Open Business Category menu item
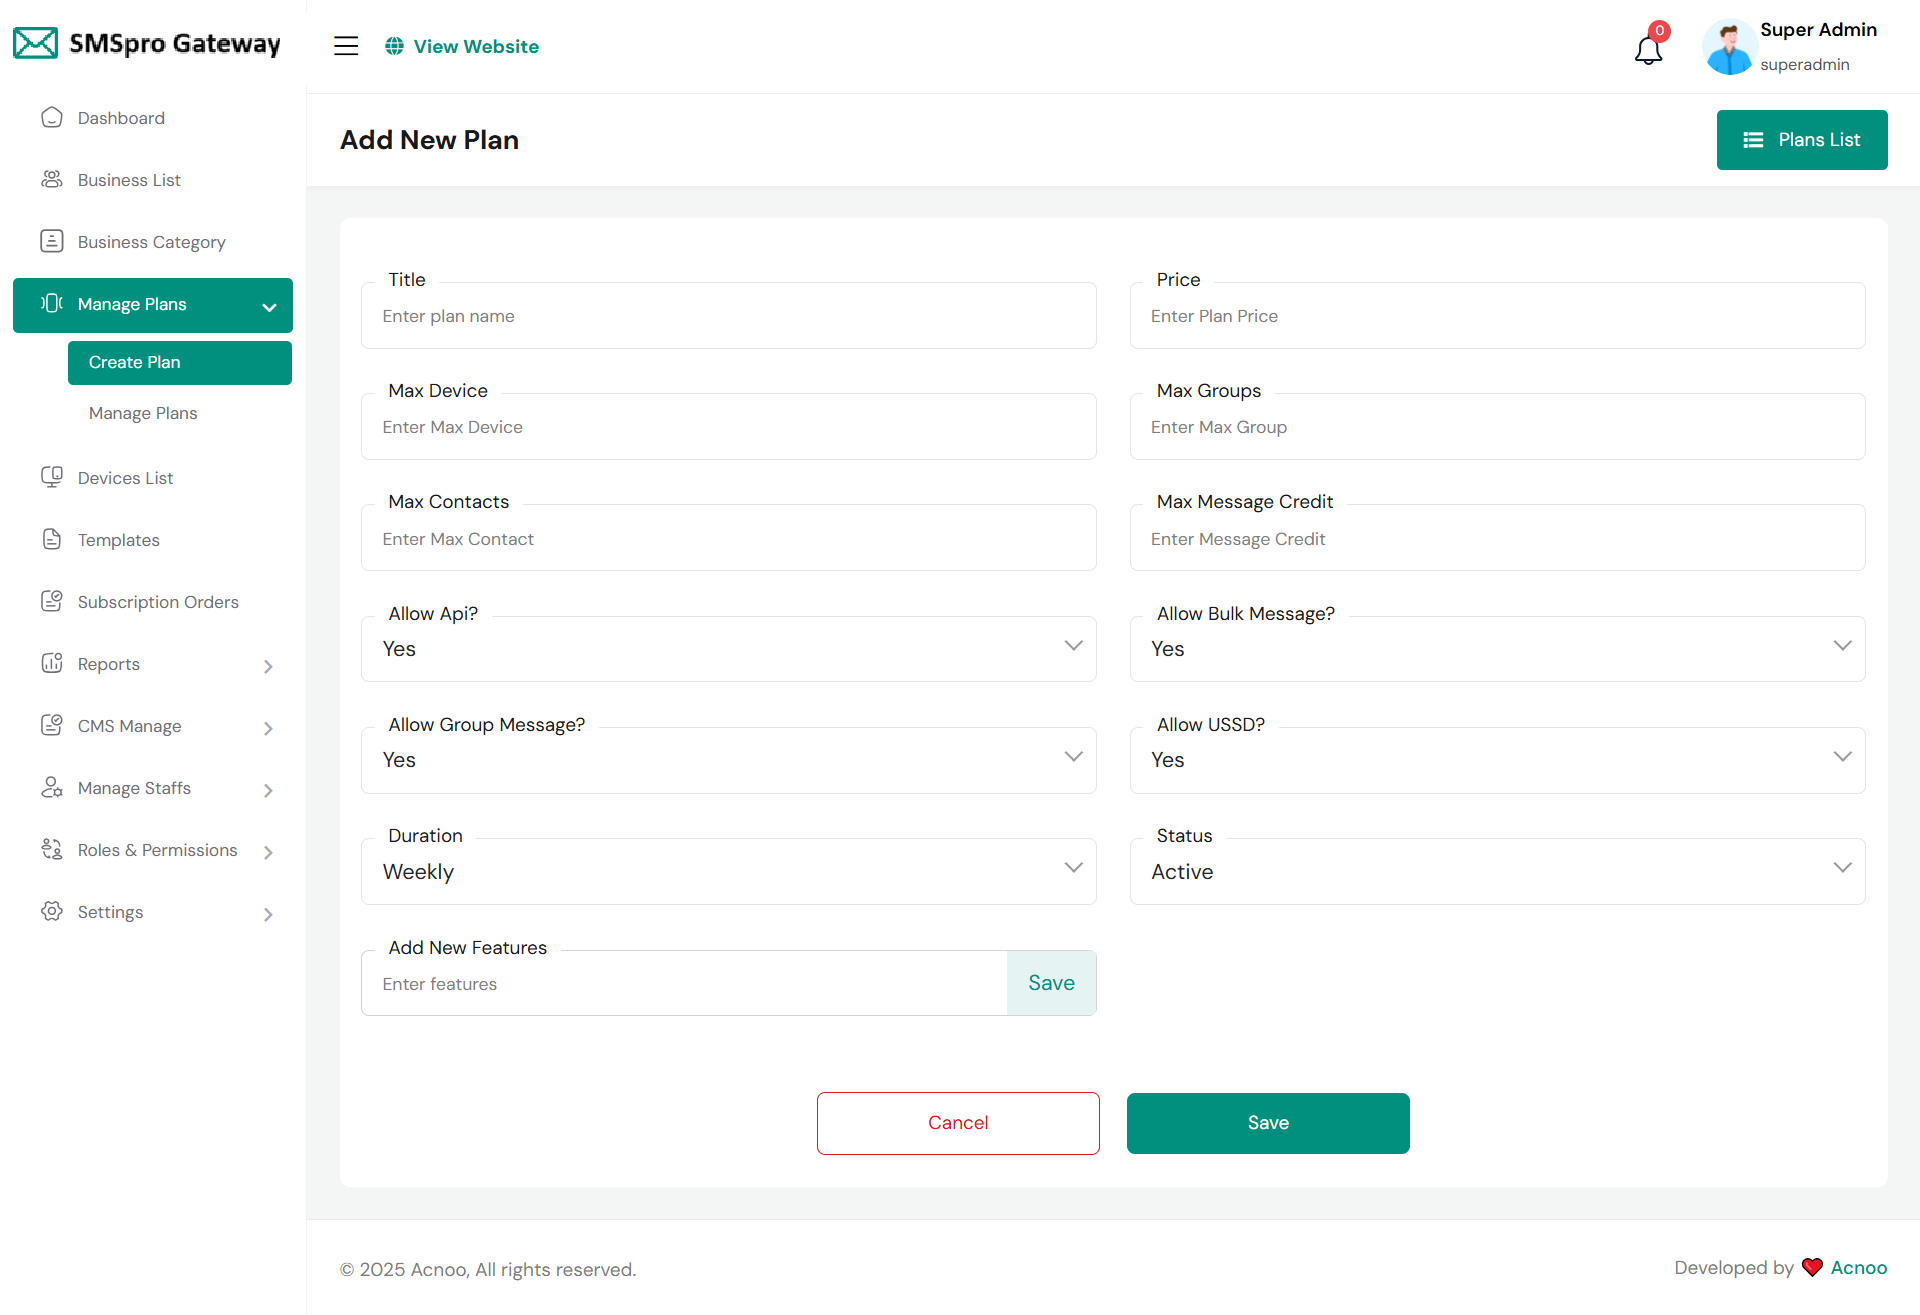 tap(151, 242)
